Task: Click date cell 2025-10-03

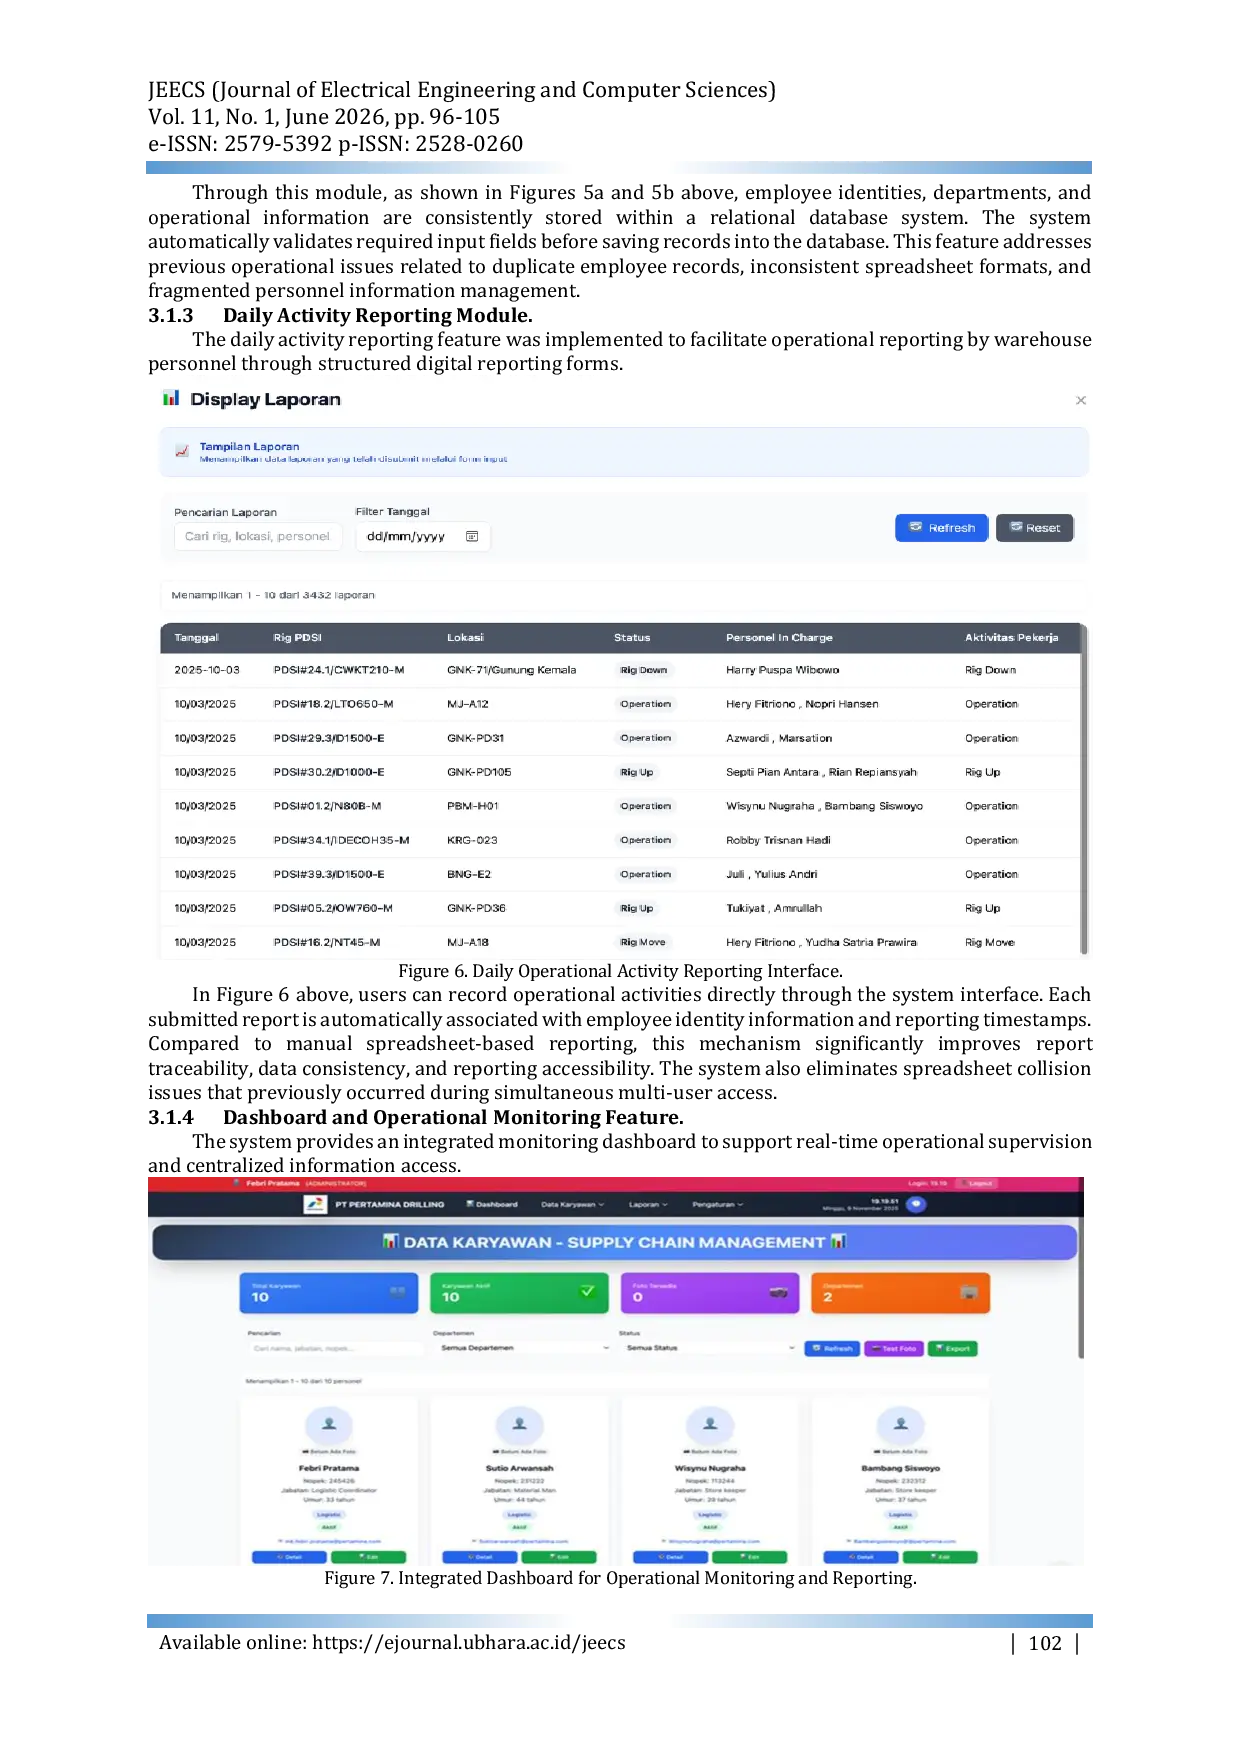Action: pos(207,670)
